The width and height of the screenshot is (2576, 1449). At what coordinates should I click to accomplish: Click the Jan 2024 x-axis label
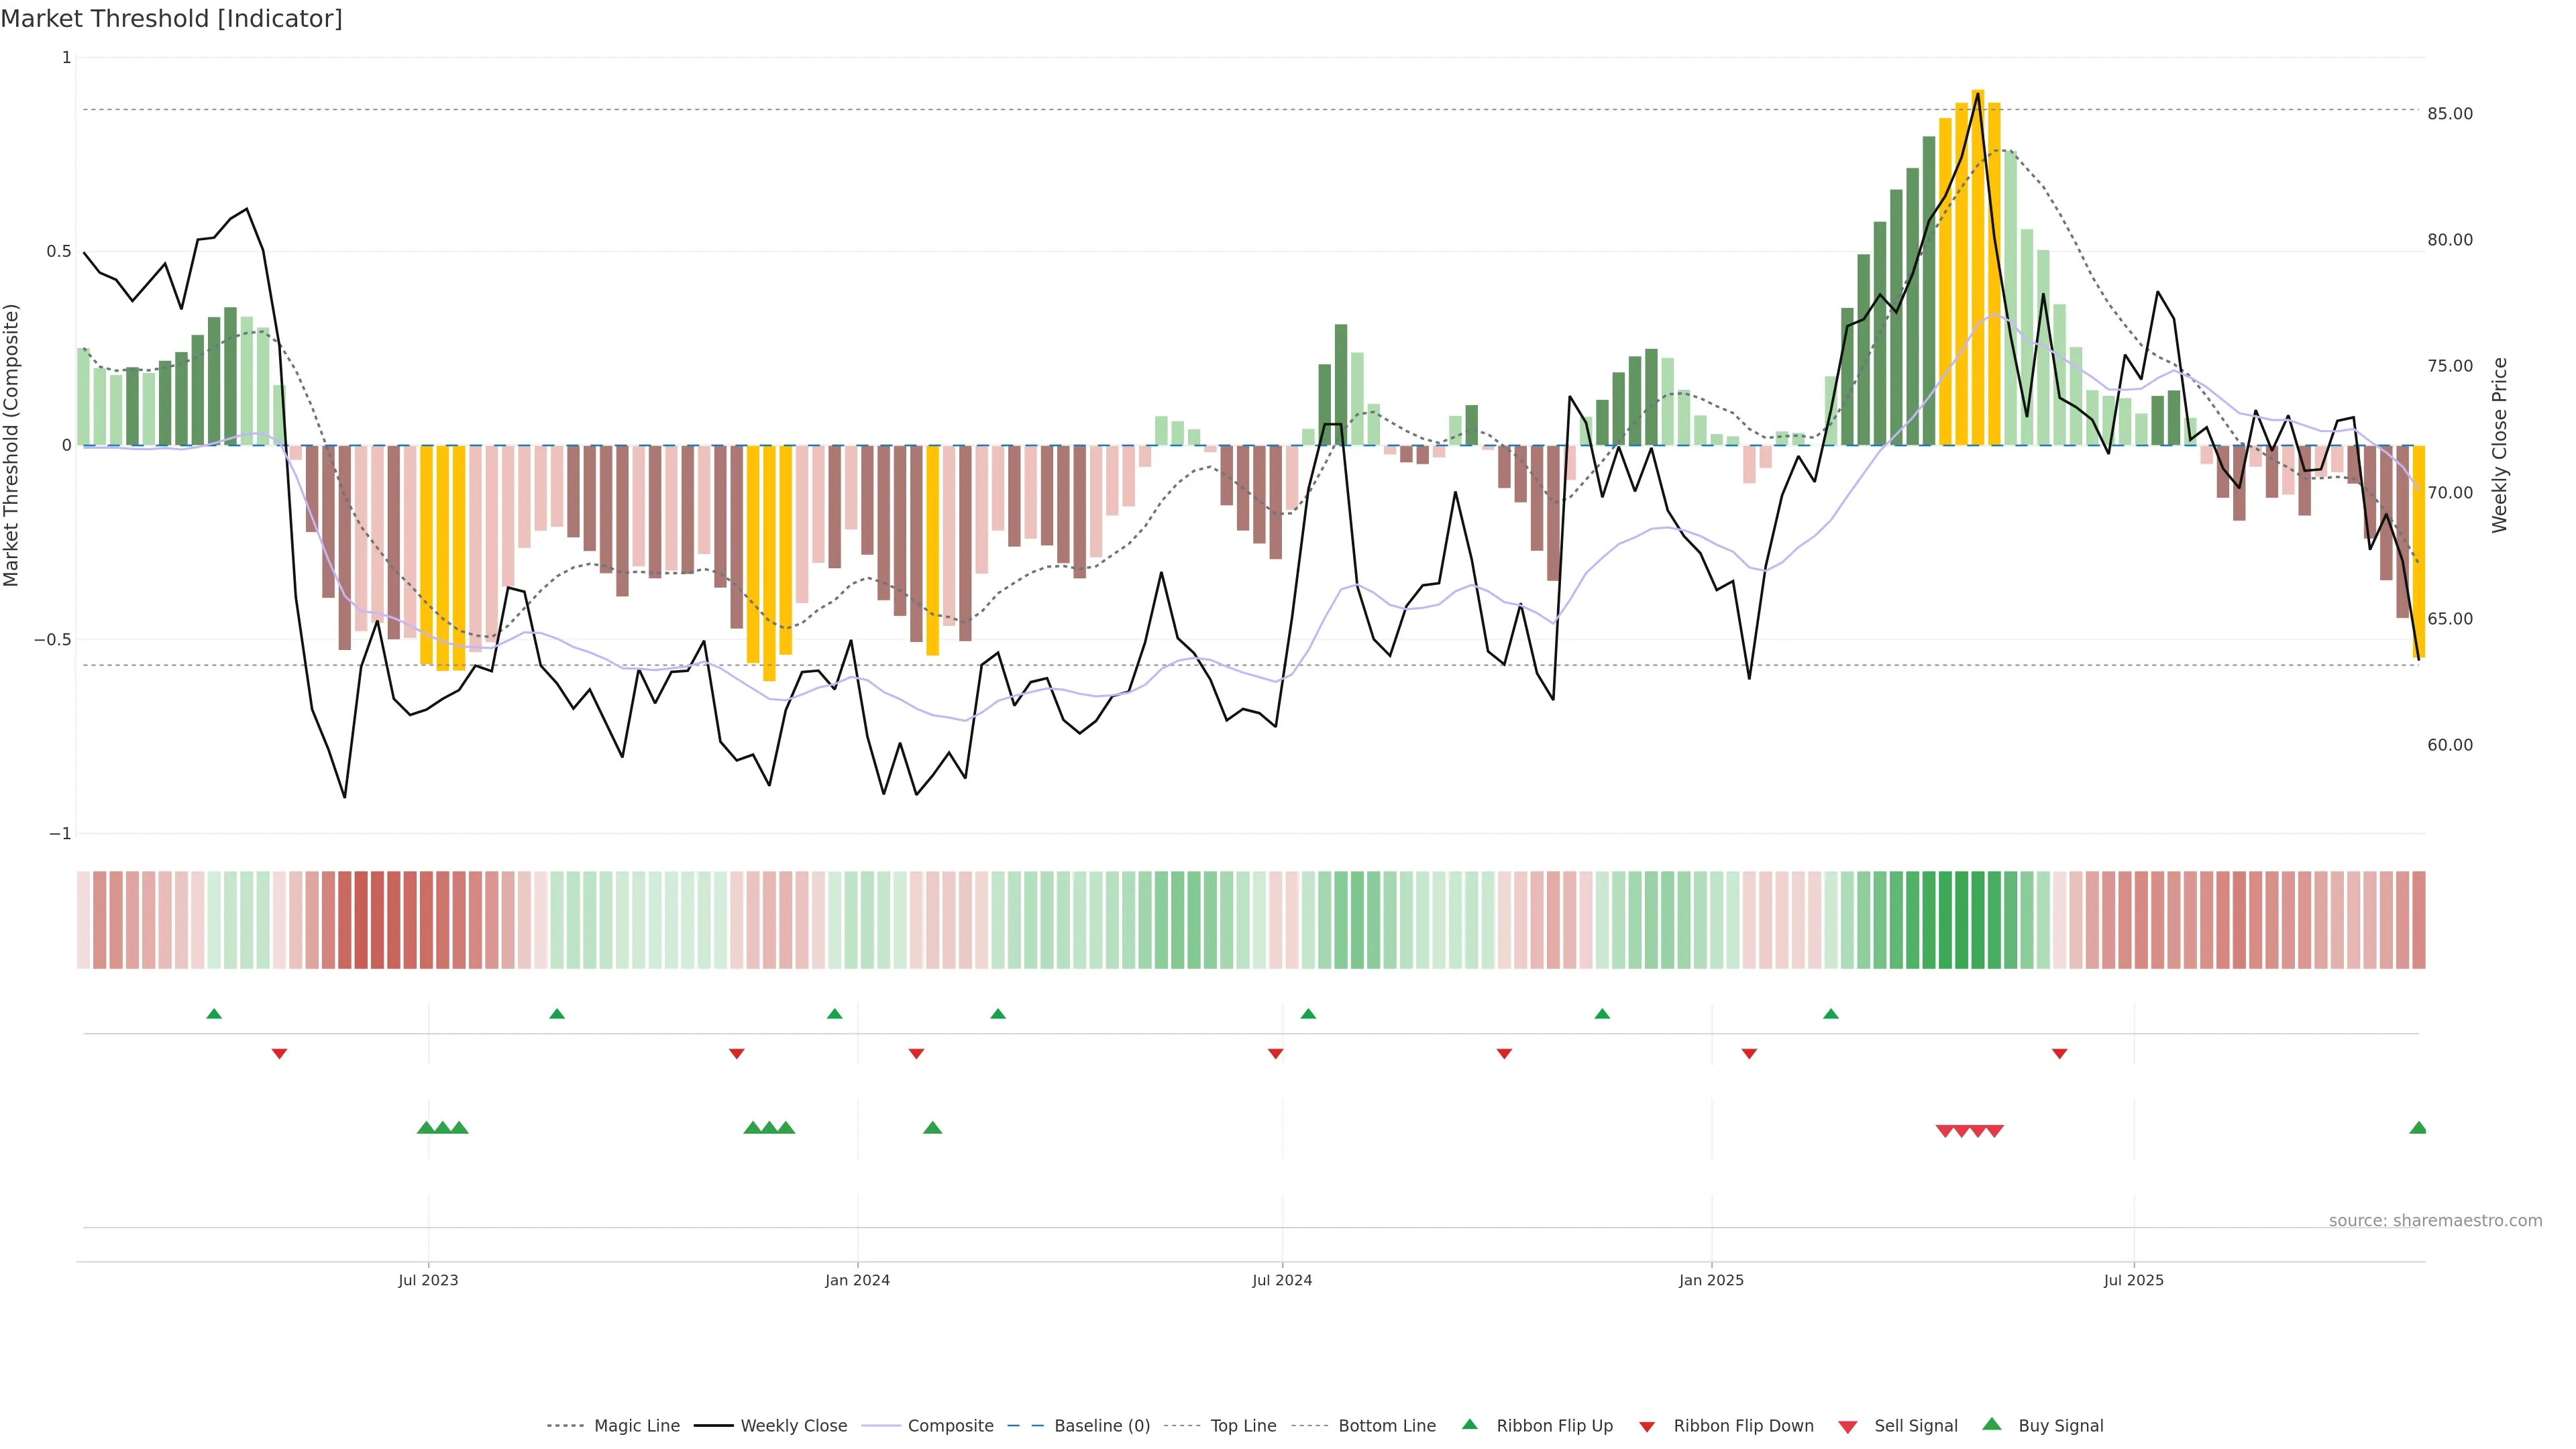point(857,1280)
